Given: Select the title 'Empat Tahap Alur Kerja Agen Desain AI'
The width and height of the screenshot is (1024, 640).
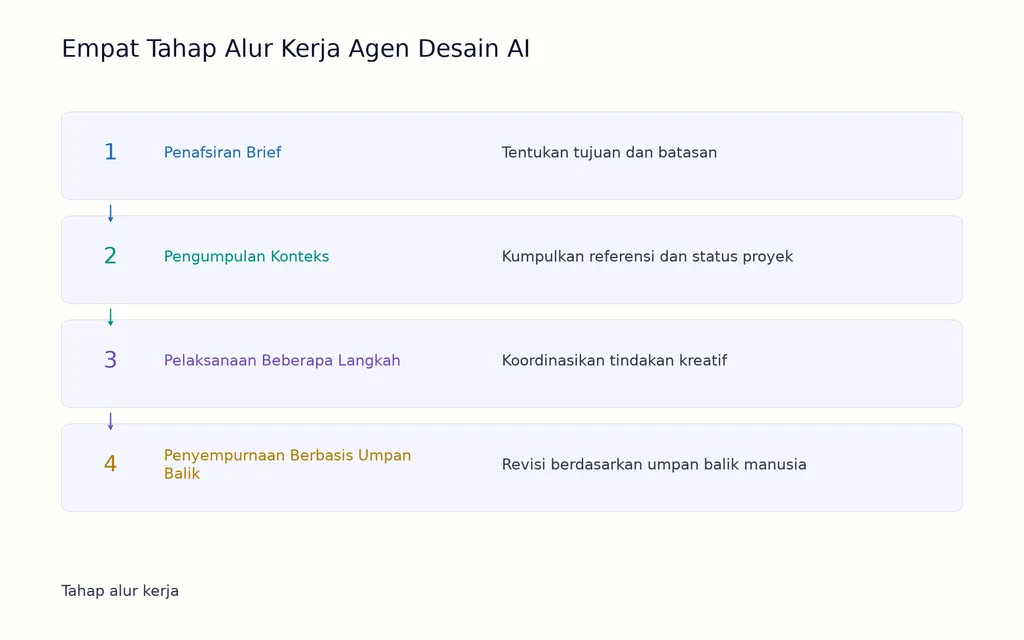Looking at the screenshot, I should pyautogui.click(x=295, y=49).
